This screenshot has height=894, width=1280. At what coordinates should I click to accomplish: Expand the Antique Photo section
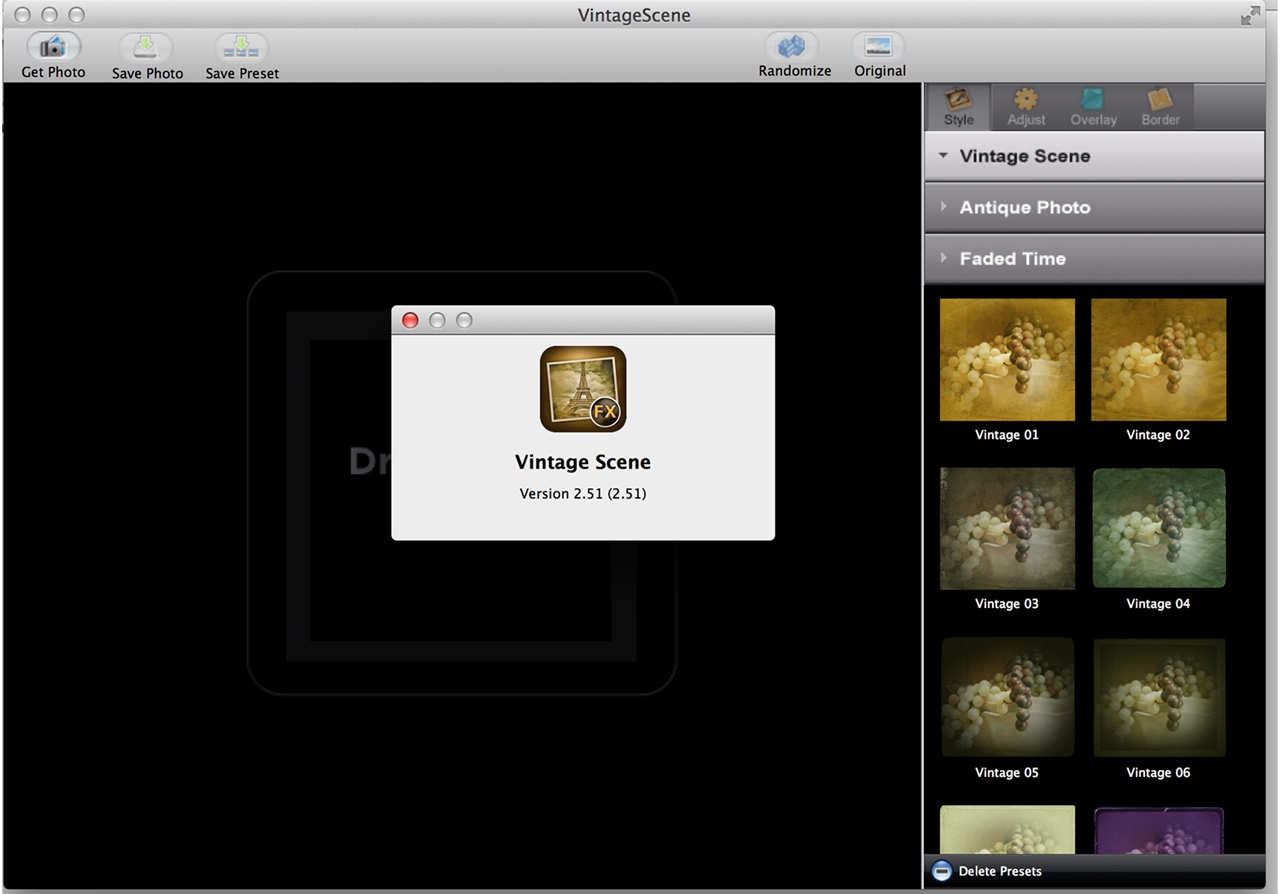click(x=1094, y=207)
